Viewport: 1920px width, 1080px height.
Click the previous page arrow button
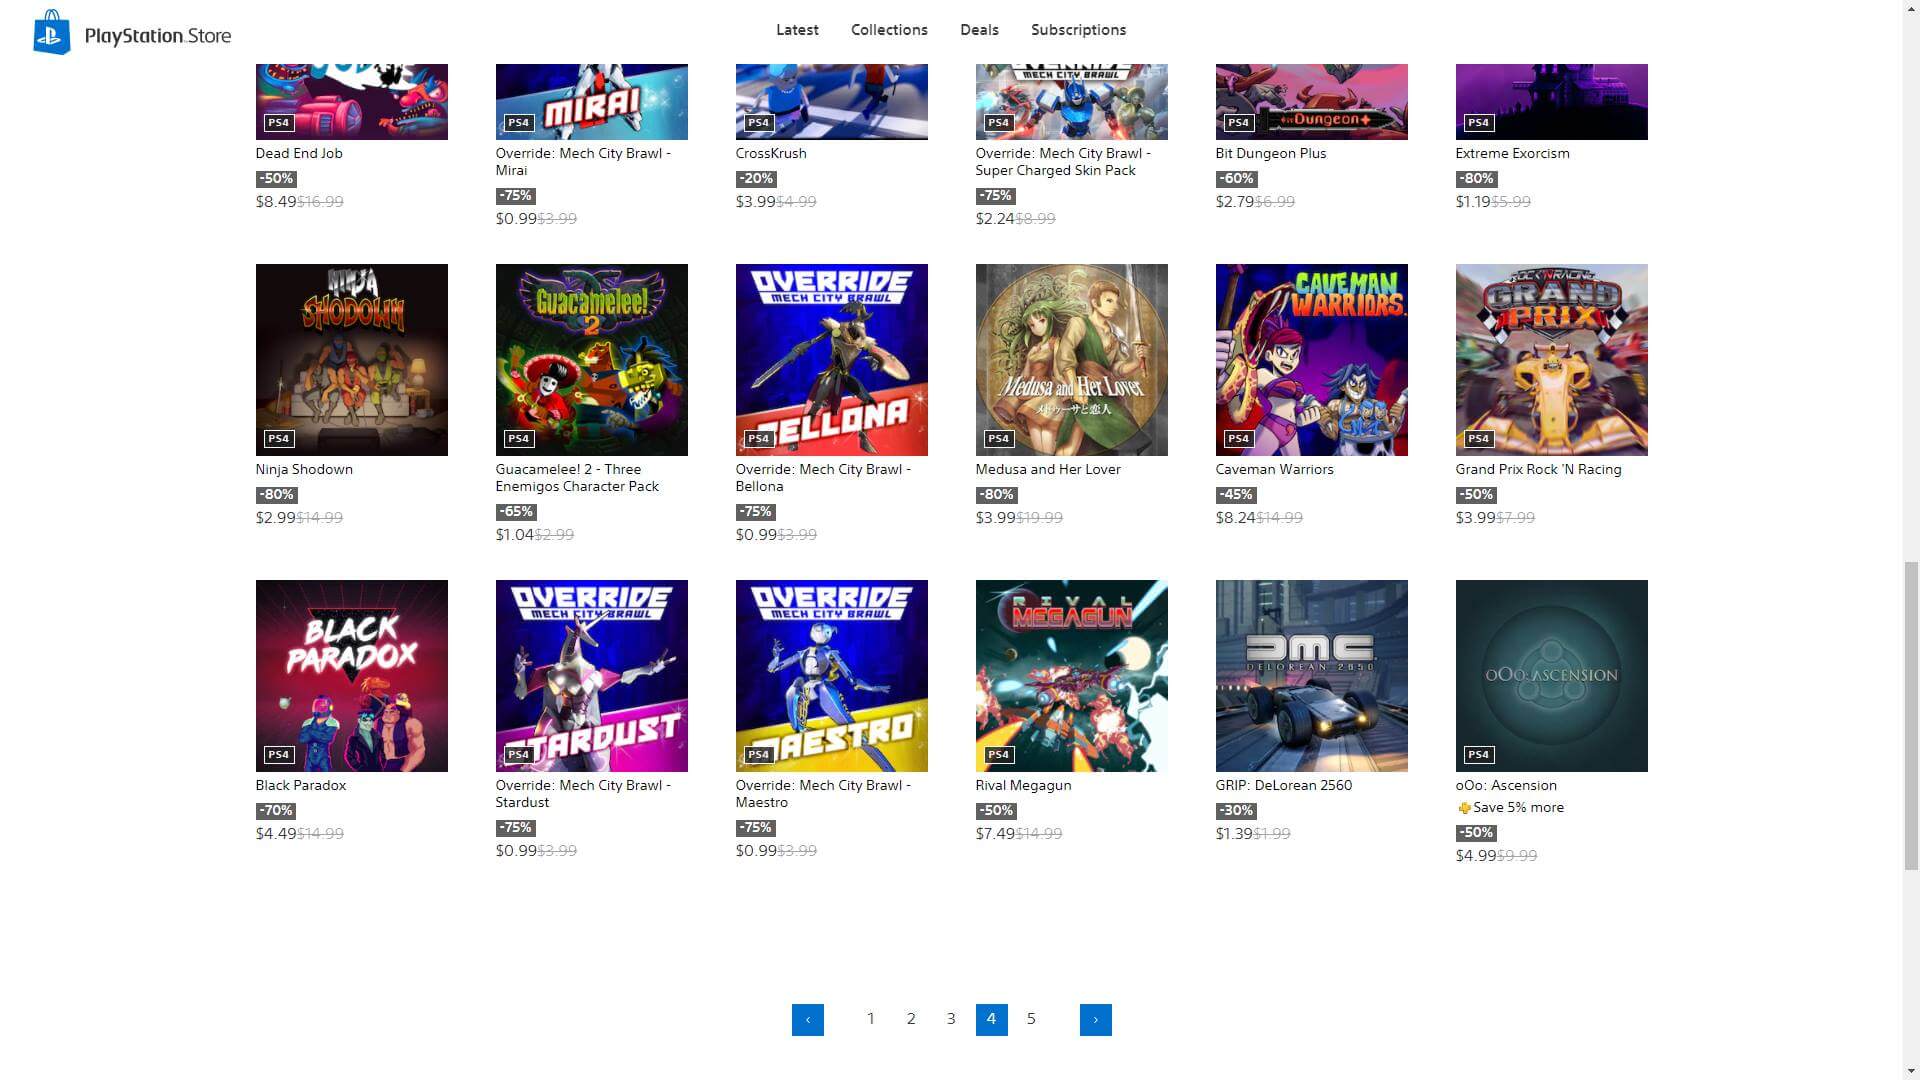(x=807, y=1019)
